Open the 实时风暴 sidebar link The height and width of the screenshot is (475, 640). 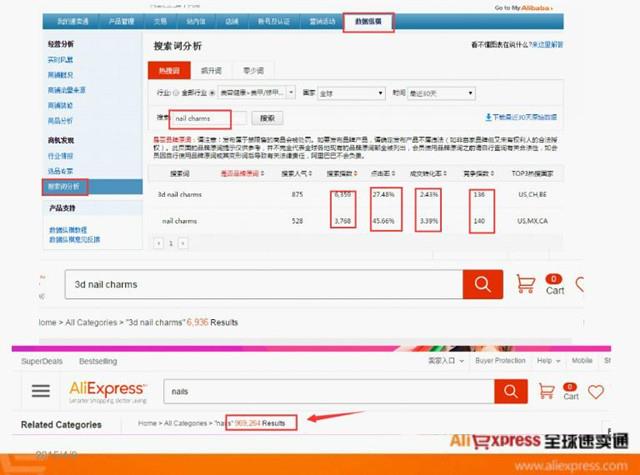point(60,60)
